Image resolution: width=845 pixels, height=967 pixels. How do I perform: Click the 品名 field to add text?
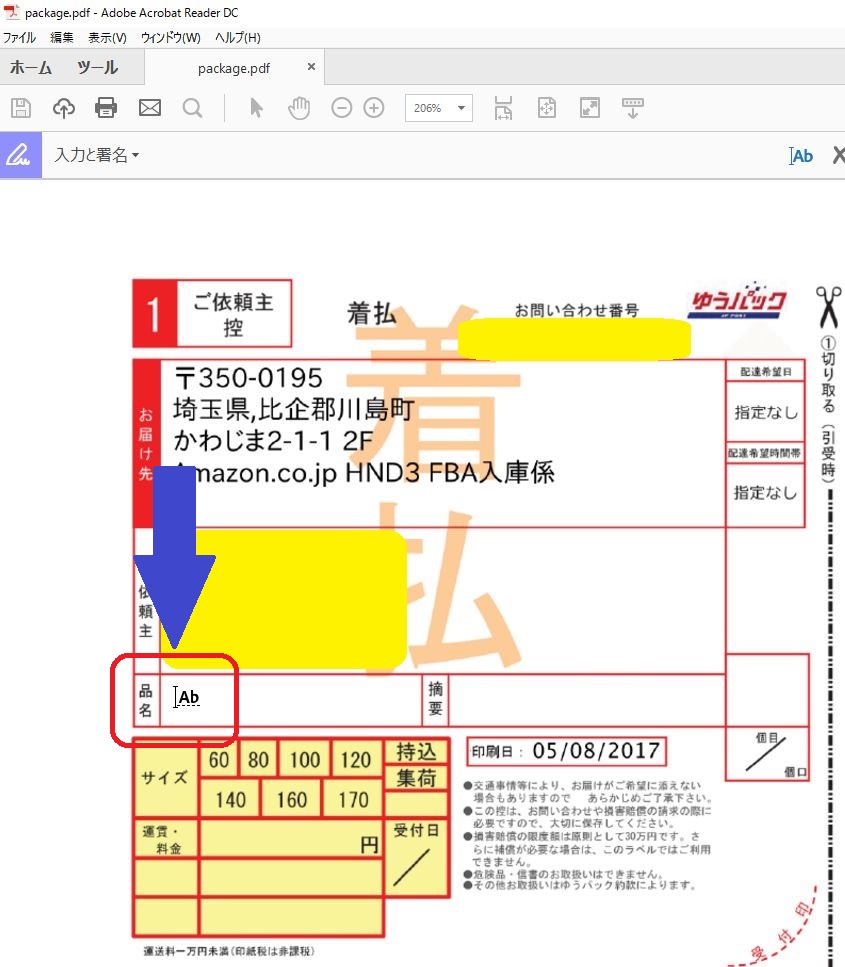point(291,700)
